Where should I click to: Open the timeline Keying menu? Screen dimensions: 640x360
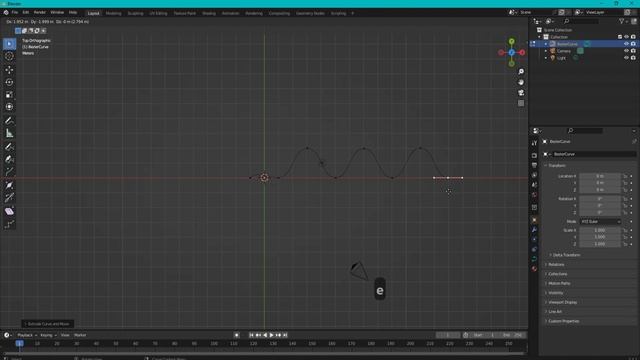point(48,335)
